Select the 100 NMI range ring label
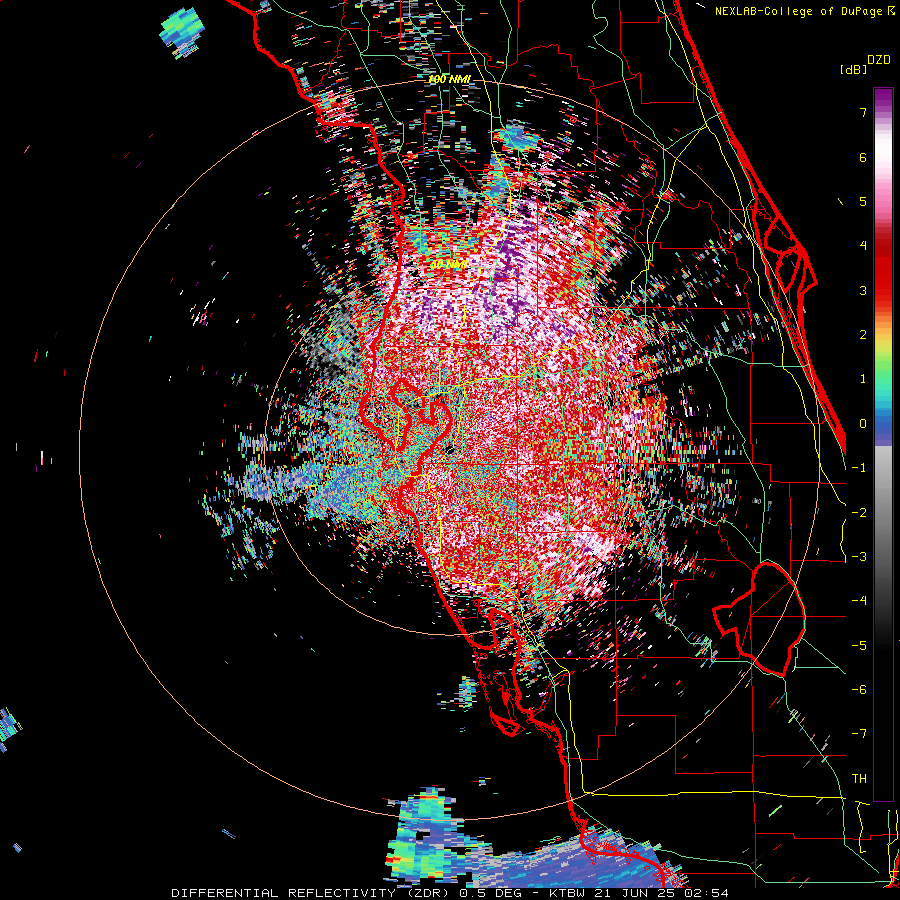The height and width of the screenshot is (900, 900). pyautogui.click(x=449, y=79)
